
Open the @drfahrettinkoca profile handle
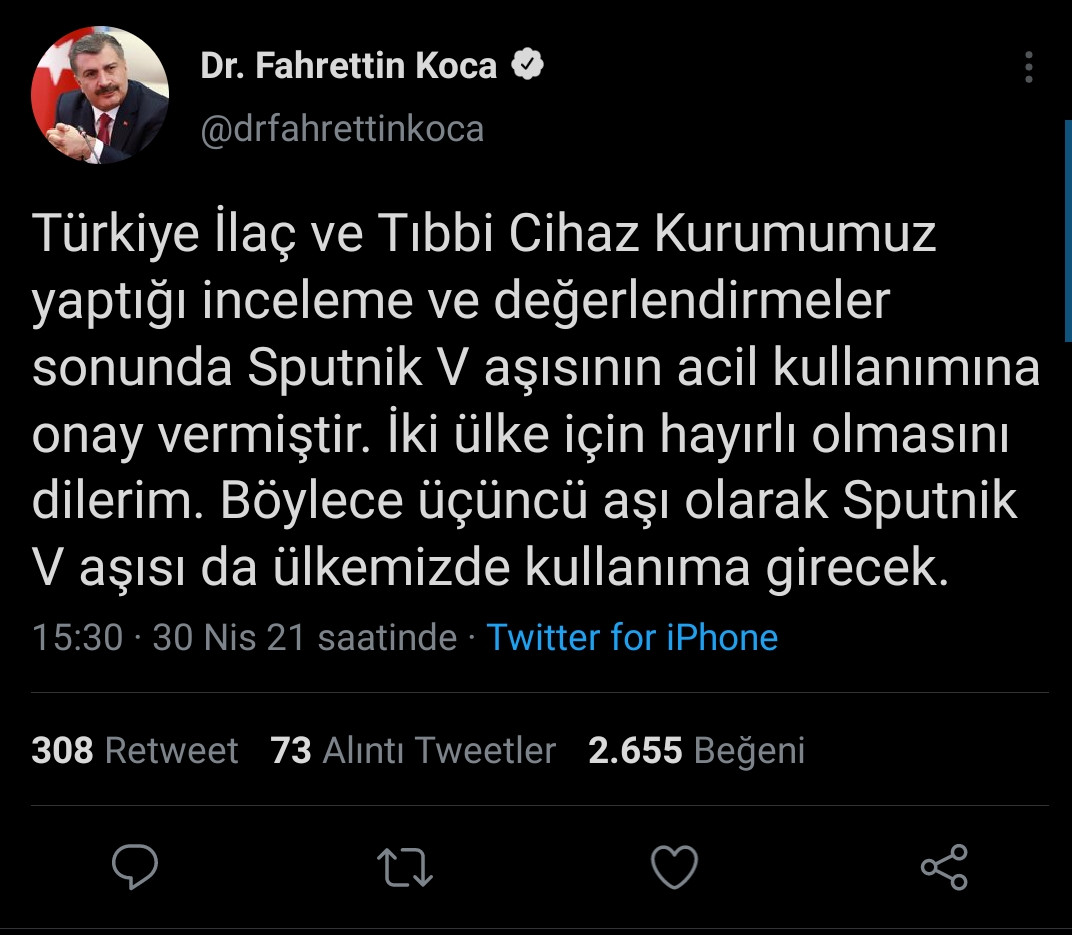pyautogui.click(x=341, y=128)
